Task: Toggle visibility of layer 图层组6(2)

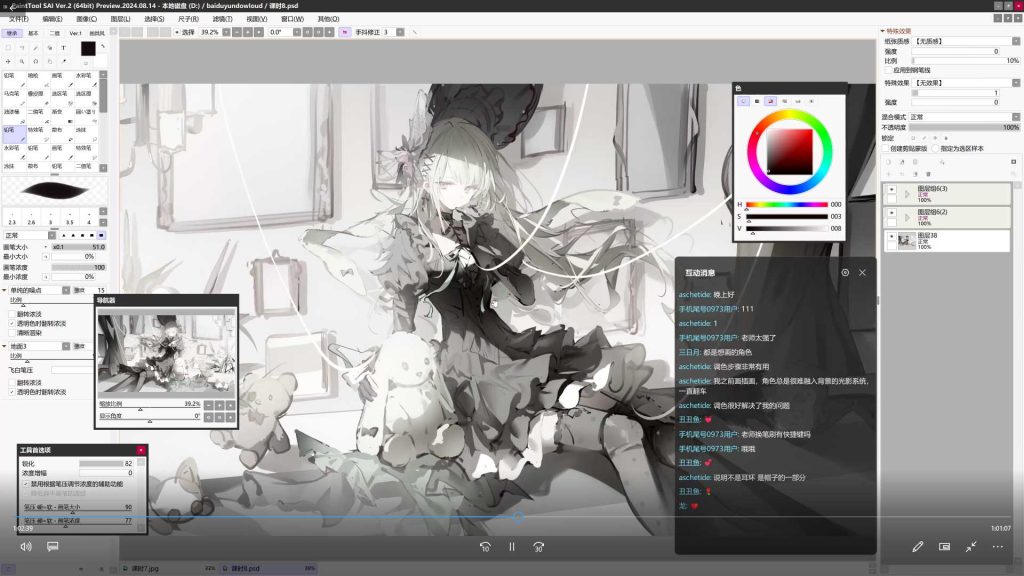Action: (891, 213)
